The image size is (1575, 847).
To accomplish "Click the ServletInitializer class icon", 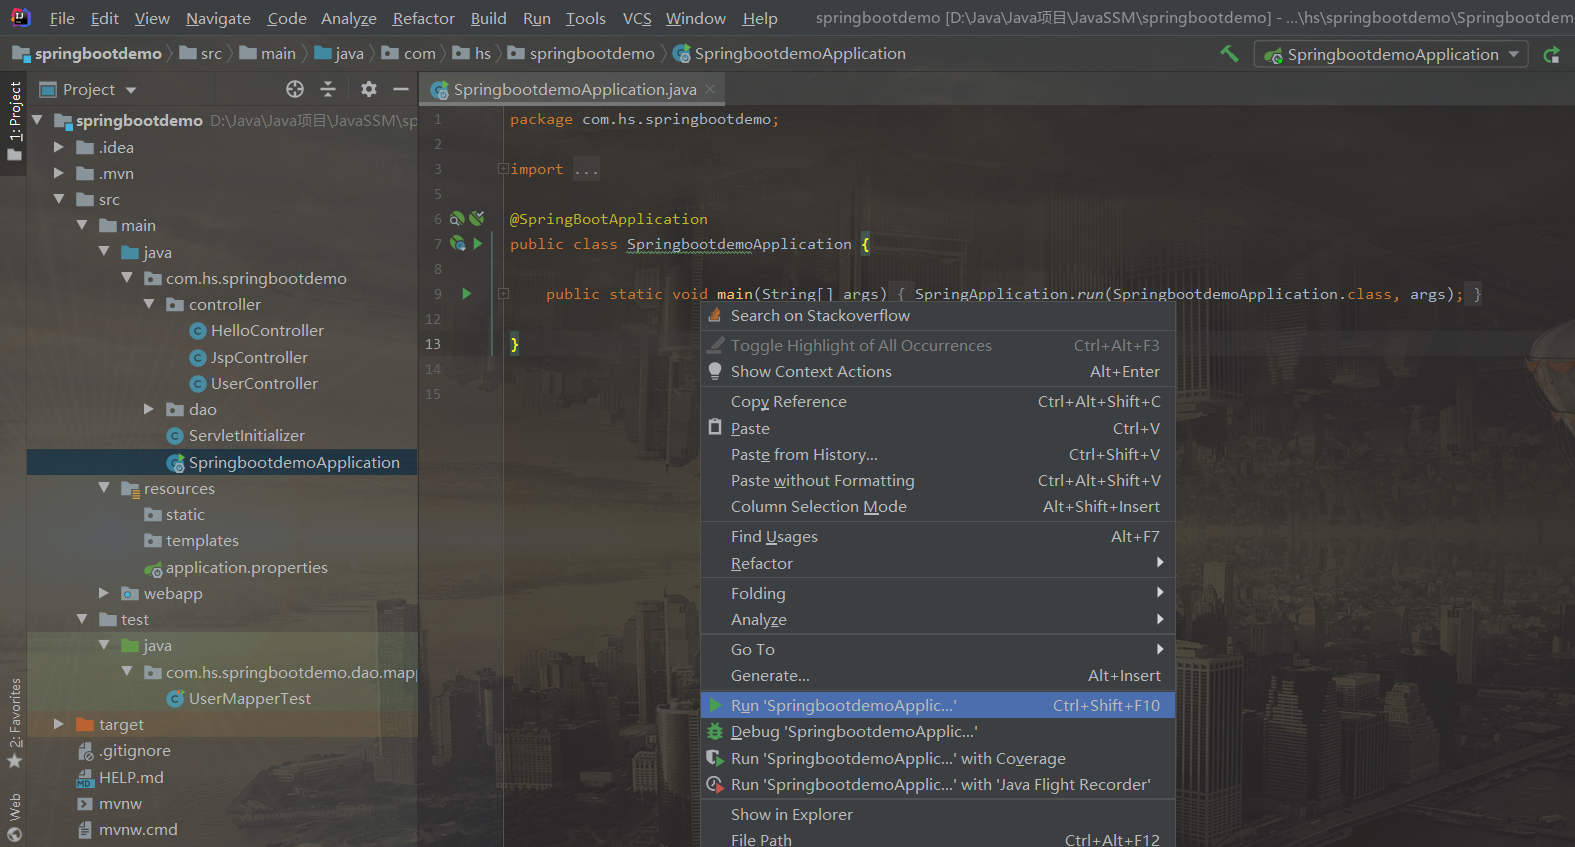I will point(175,436).
